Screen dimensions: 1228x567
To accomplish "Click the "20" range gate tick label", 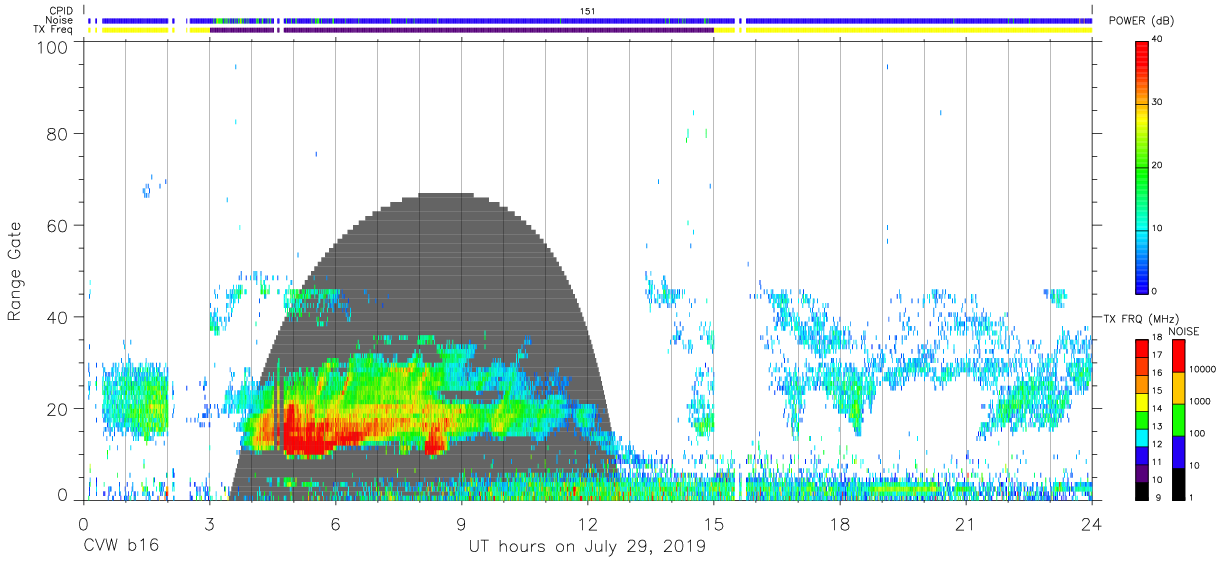I will 56,409.
